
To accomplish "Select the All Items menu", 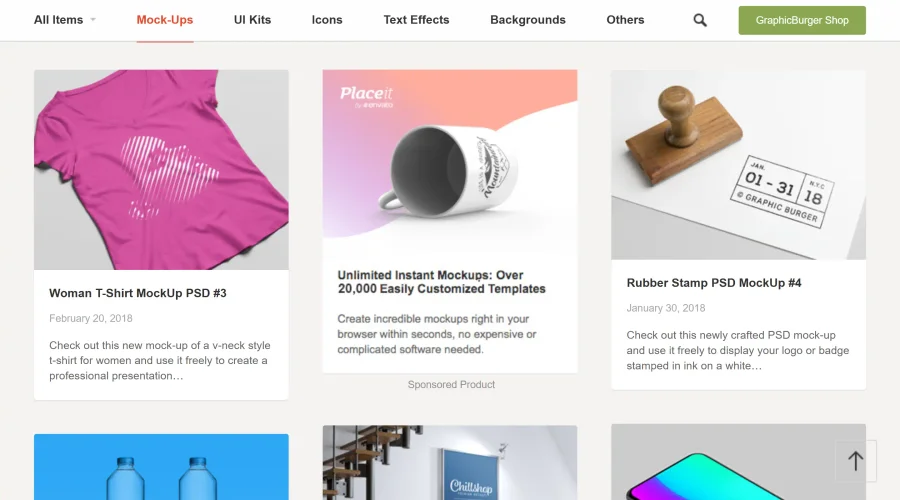I will coord(59,20).
